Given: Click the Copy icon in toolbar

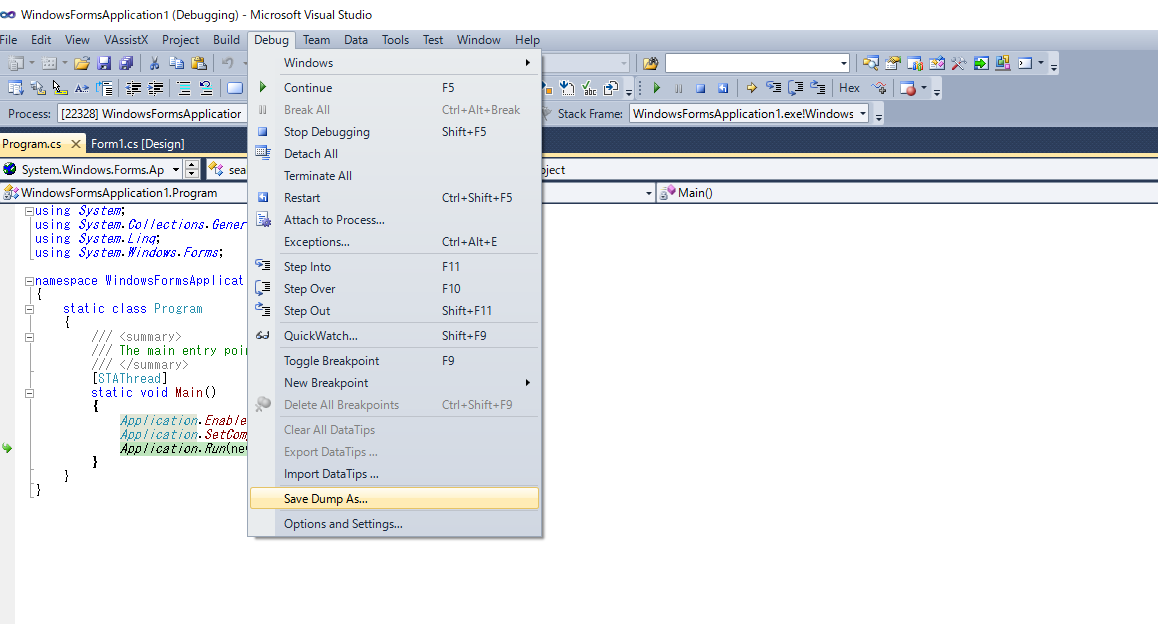Looking at the screenshot, I should tap(177, 64).
